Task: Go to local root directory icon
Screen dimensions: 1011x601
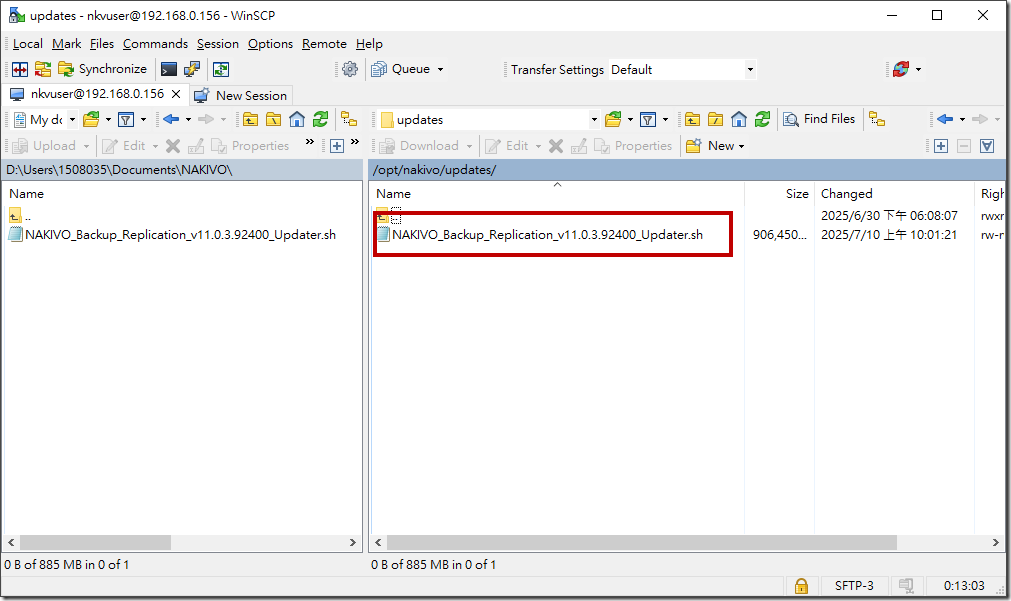Action: click(273, 119)
